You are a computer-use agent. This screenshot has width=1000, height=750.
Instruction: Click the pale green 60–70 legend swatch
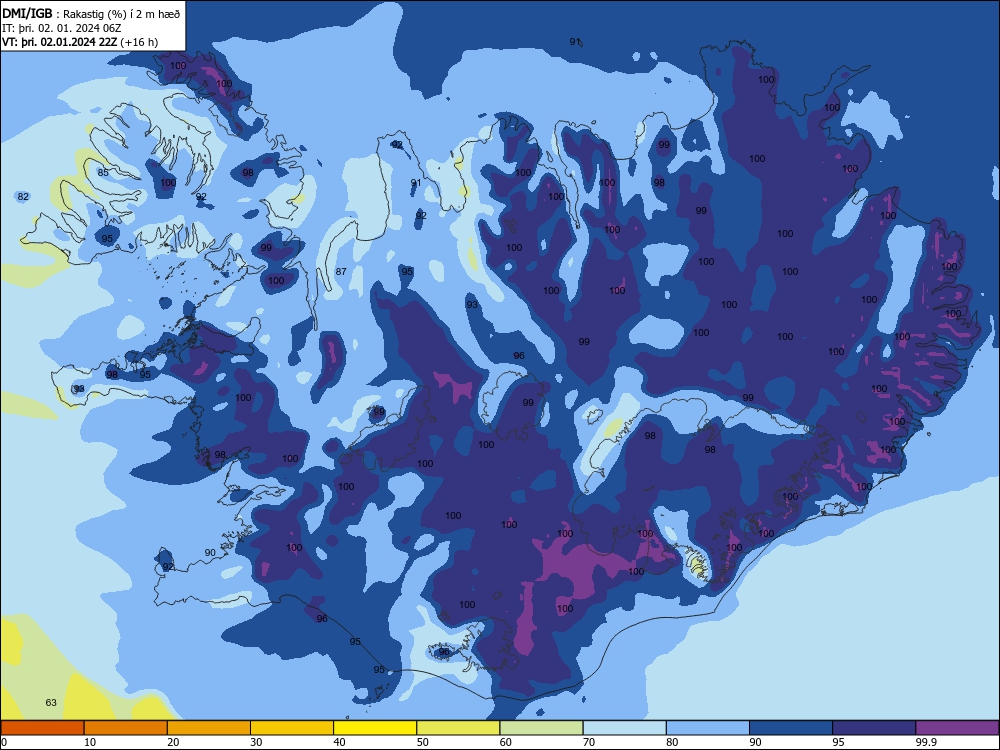click(541, 728)
